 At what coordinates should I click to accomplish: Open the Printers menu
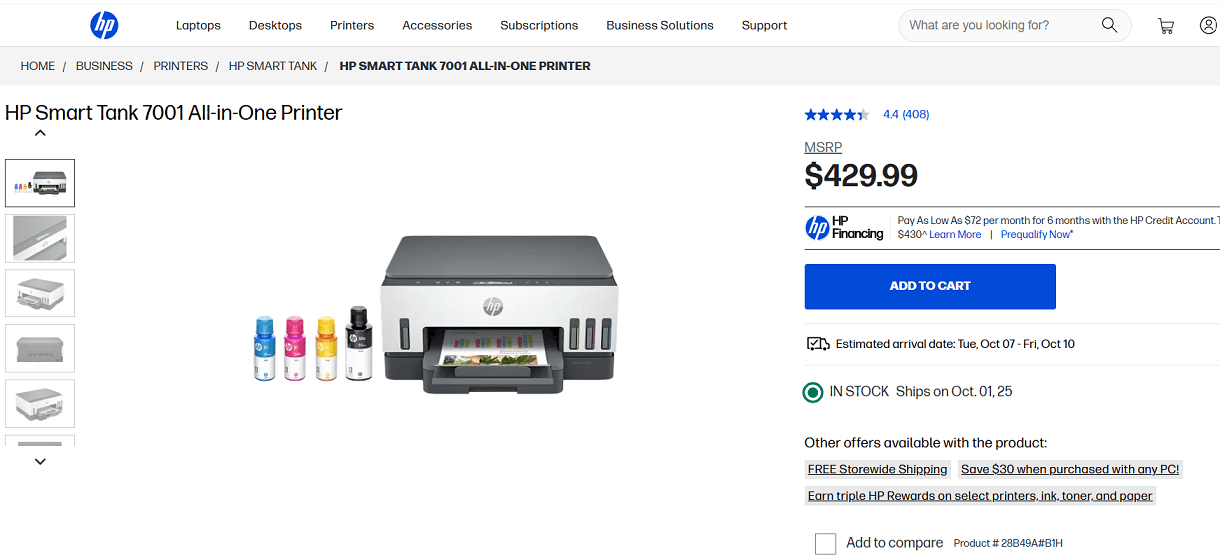(x=352, y=25)
